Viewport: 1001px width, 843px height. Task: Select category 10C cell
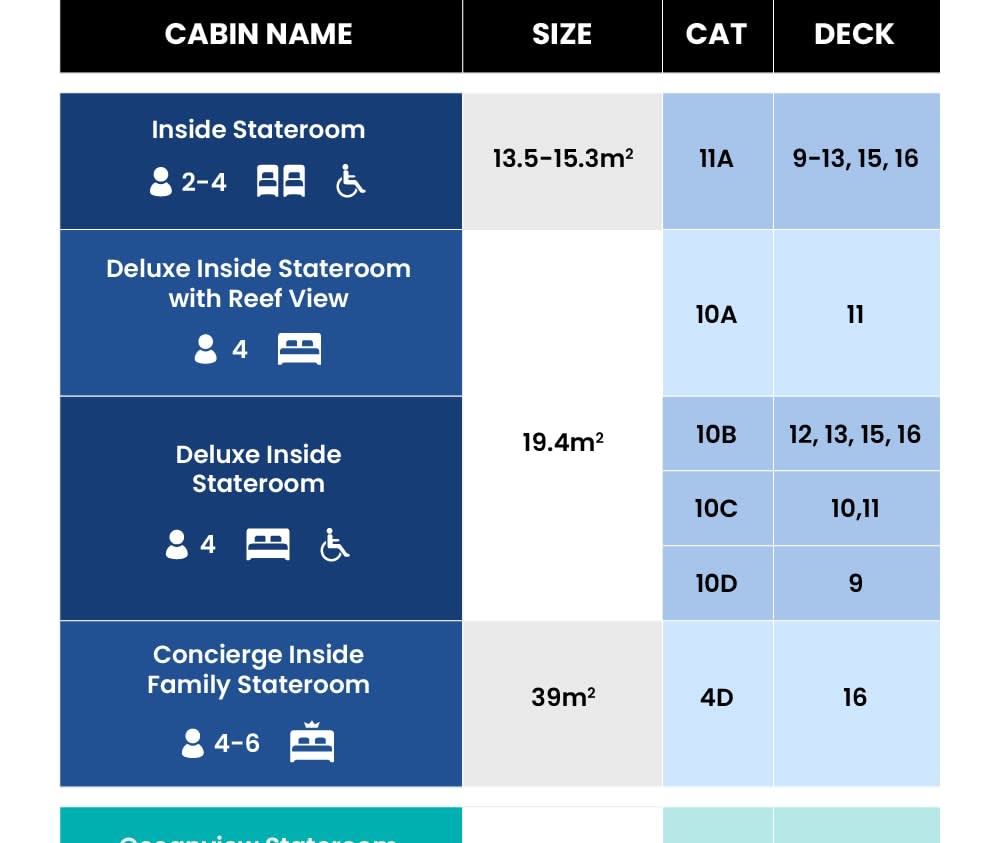click(716, 509)
